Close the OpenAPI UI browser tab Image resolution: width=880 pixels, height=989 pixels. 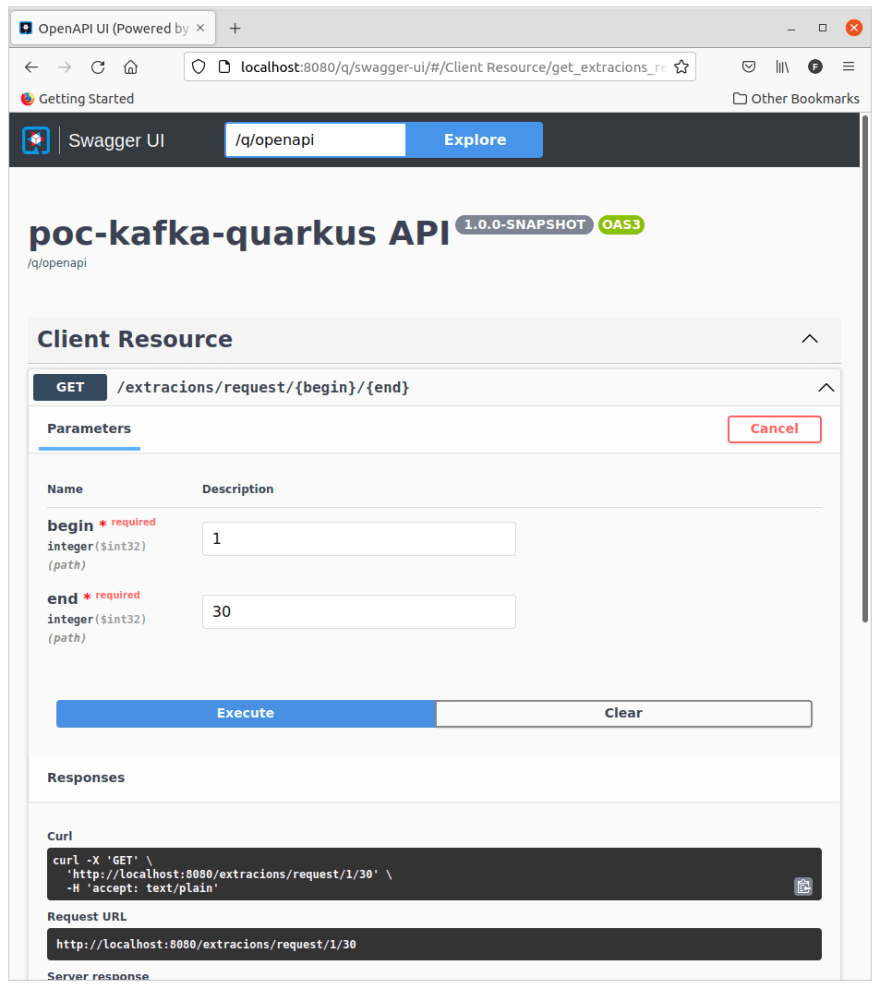200,28
